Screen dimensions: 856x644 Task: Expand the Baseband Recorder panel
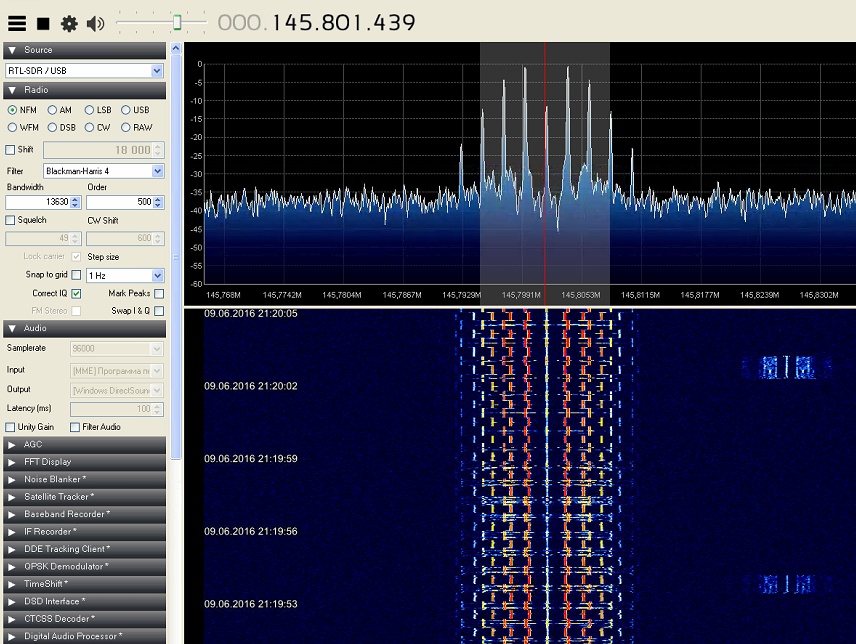[85, 515]
